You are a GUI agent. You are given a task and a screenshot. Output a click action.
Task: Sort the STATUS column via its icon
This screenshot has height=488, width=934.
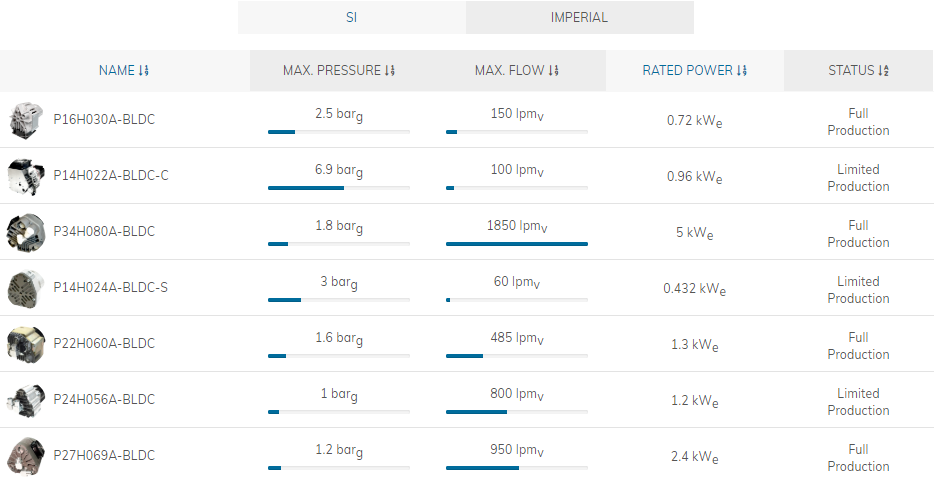pyautogui.click(x=883, y=71)
